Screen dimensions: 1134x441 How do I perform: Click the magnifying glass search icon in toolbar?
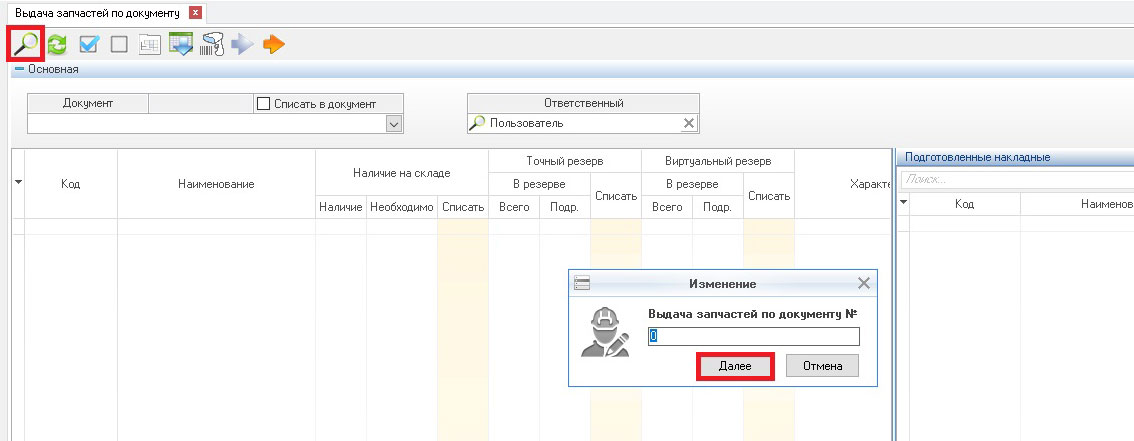(x=24, y=44)
